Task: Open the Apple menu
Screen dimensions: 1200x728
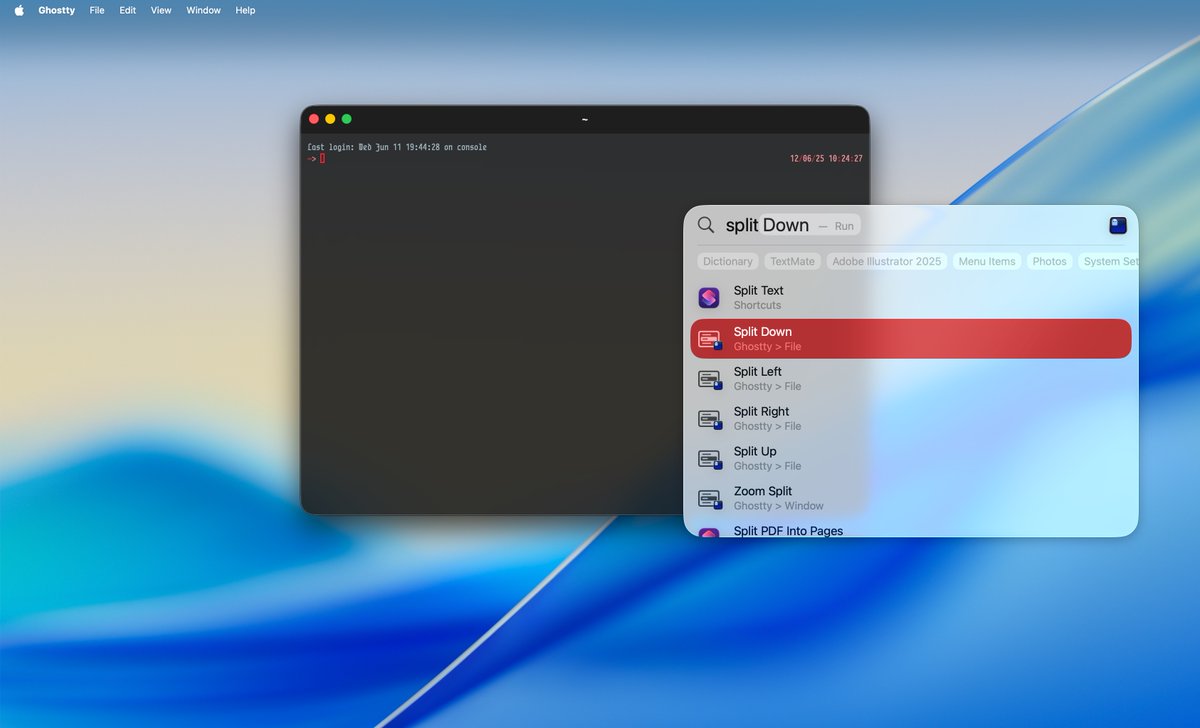Action: point(18,10)
